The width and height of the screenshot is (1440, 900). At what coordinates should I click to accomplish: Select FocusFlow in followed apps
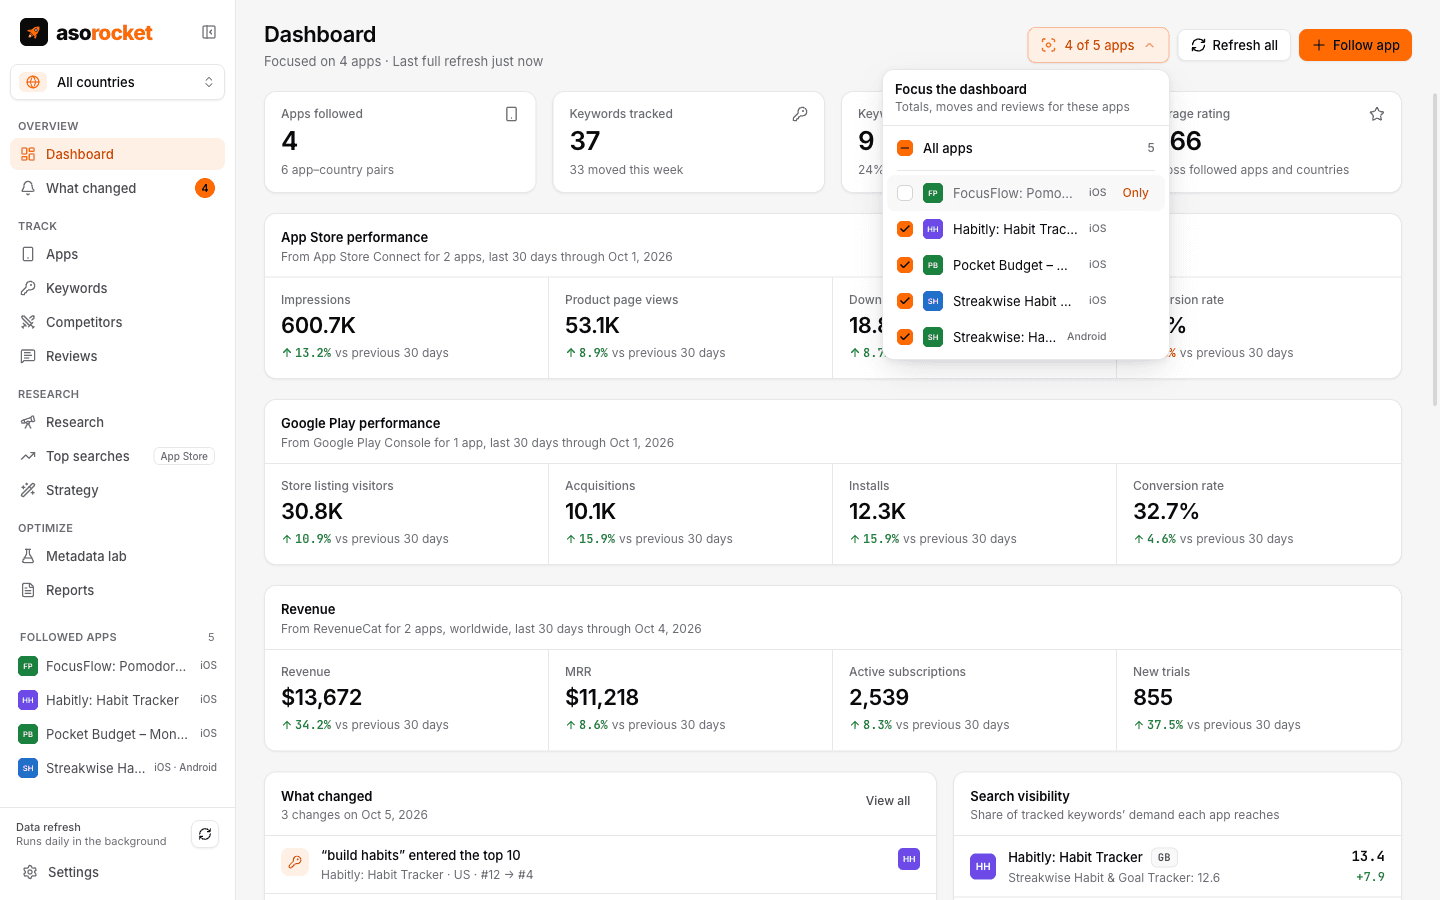[117, 666]
